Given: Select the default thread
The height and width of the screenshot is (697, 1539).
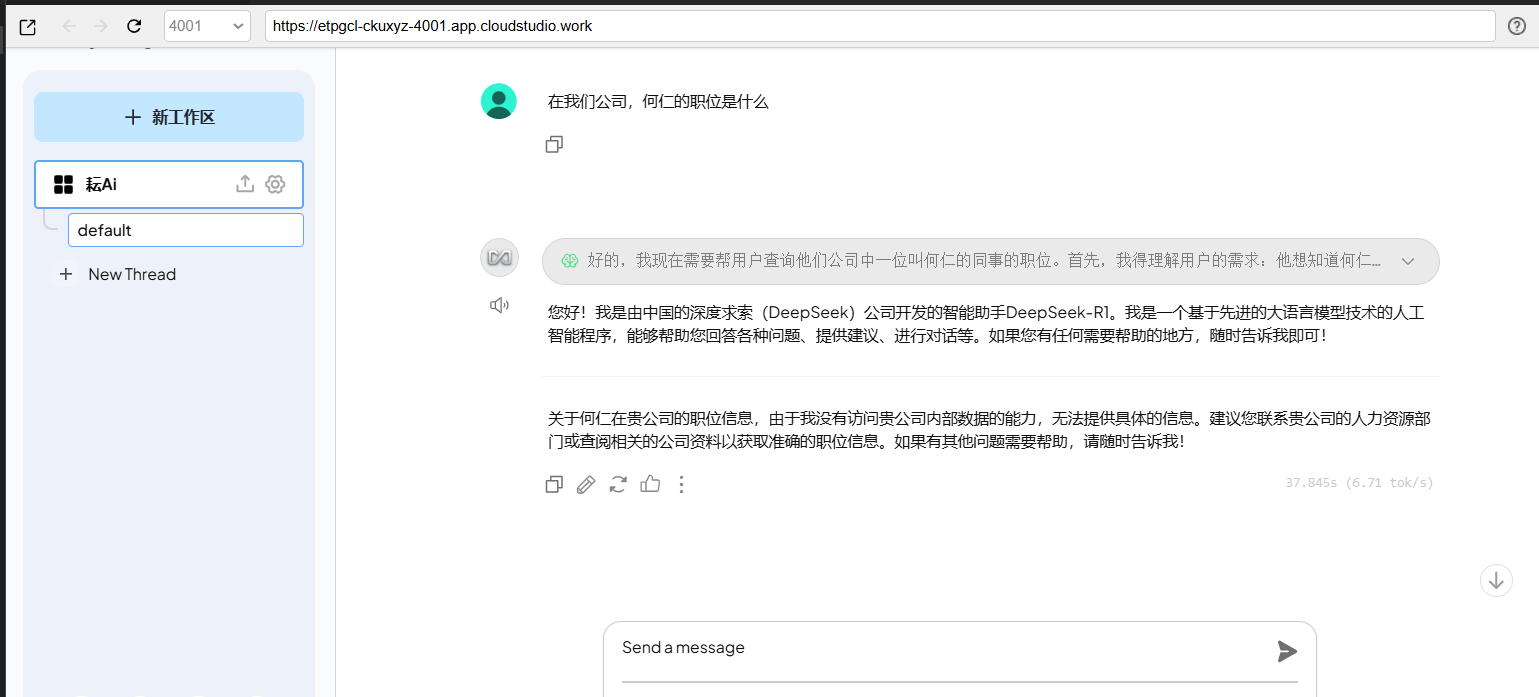Looking at the screenshot, I should click(x=185, y=230).
